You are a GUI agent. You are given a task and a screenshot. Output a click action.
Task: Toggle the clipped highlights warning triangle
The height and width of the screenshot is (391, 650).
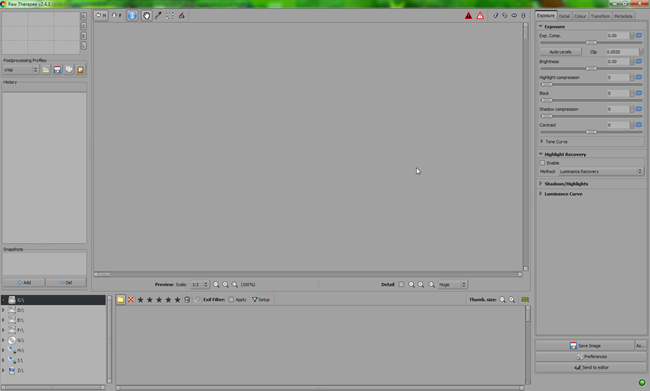480,16
